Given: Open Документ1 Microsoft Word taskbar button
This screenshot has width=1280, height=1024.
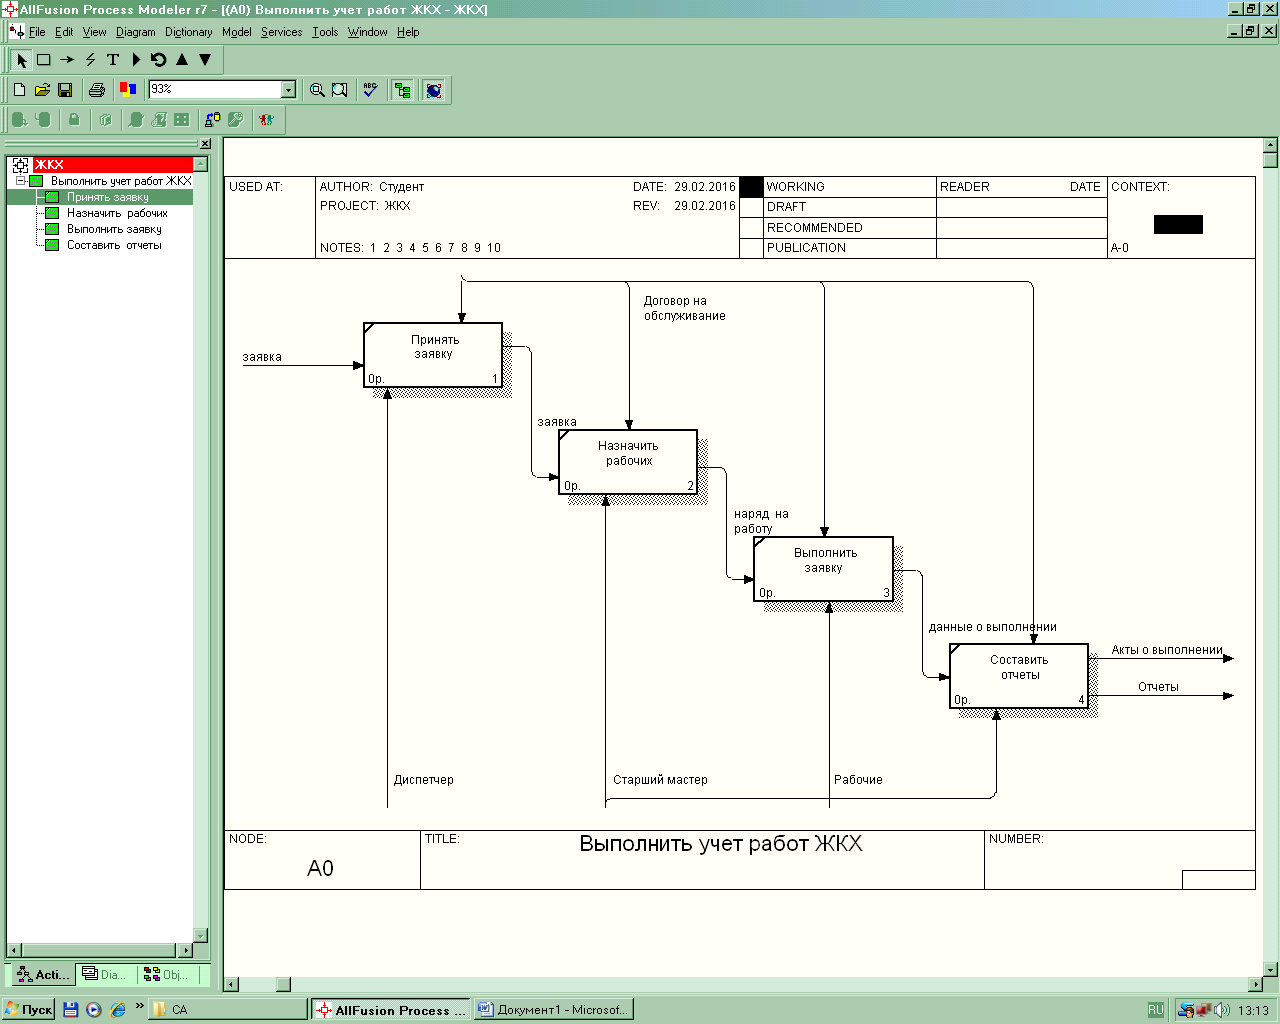Looking at the screenshot, I should point(553,1010).
